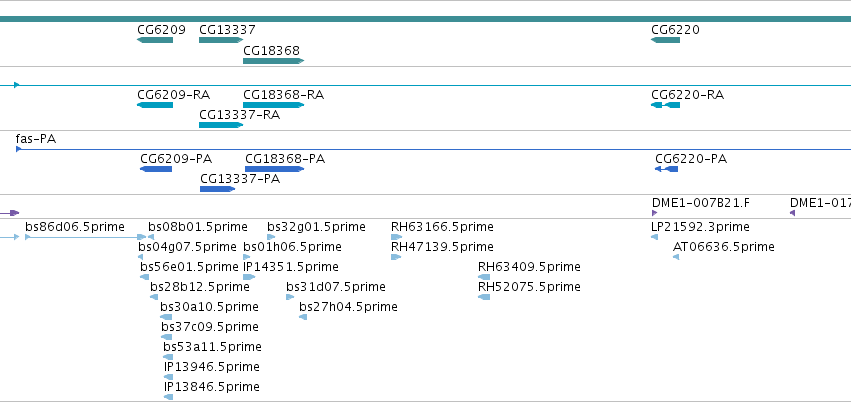The height and width of the screenshot is (402, 851).
Task: Click the CG18368-PA label text
Action: (x=285, y=159)
